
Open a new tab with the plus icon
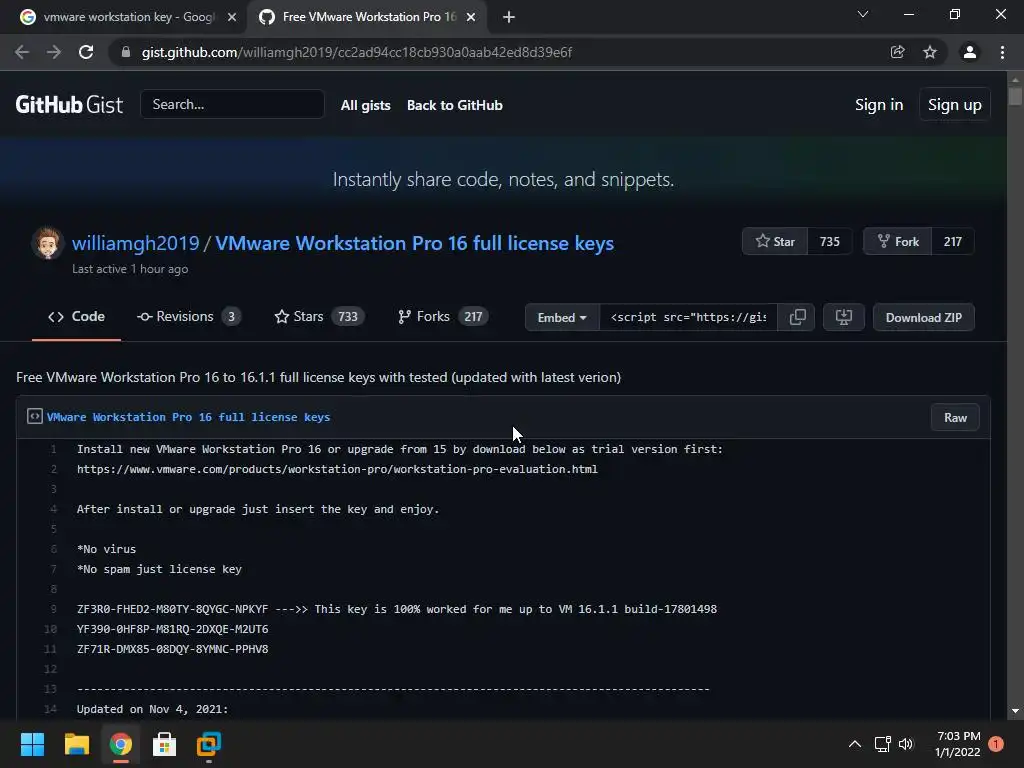point(509,17)
